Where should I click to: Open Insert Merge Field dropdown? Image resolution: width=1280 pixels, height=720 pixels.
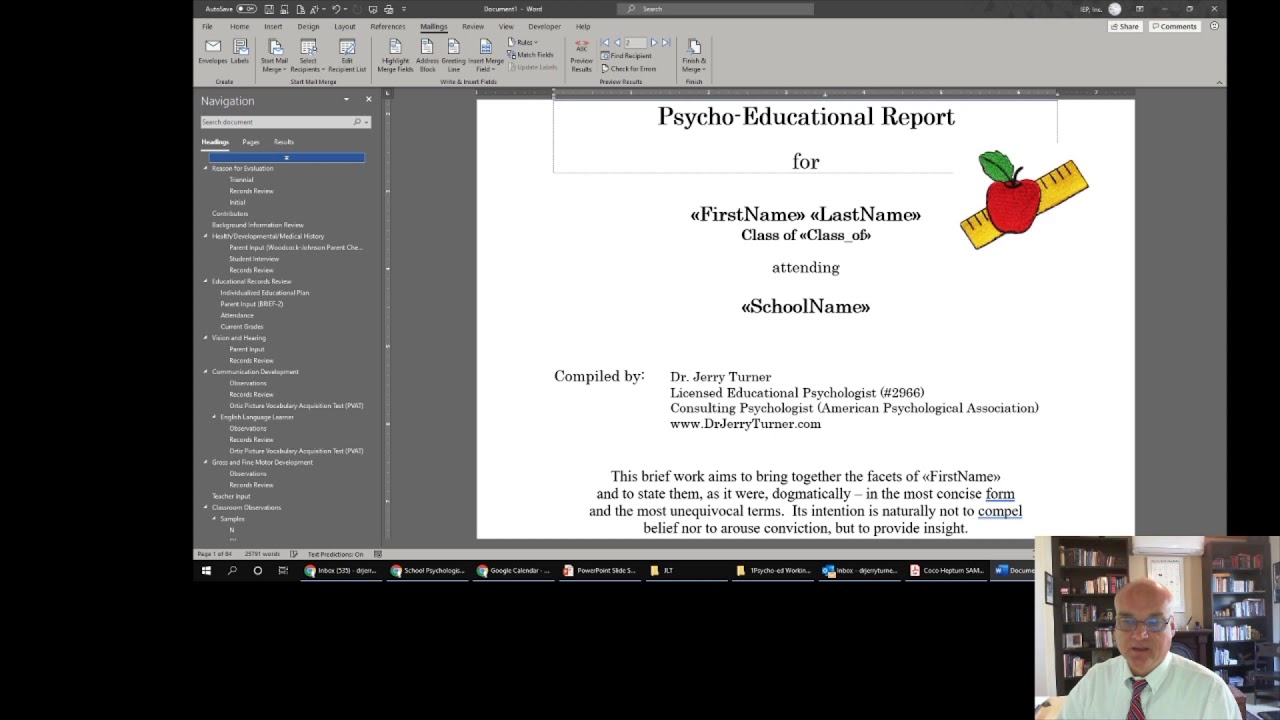coord(486,56)
